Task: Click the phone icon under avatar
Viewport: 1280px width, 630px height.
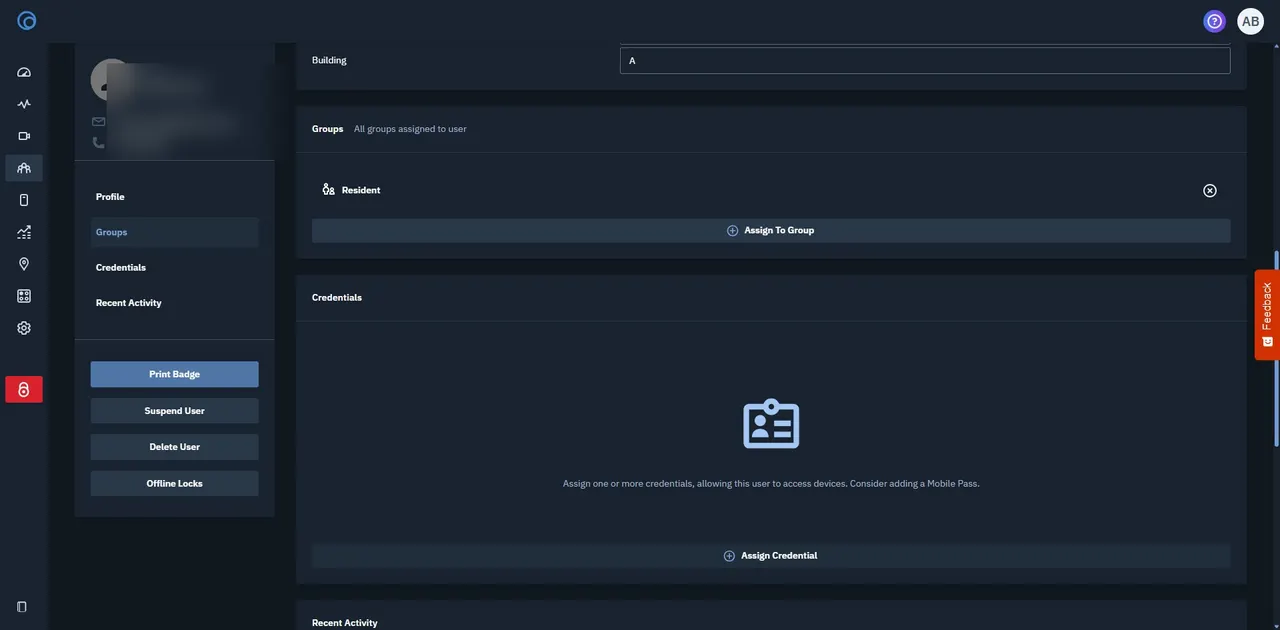Action: coord(98,143)
